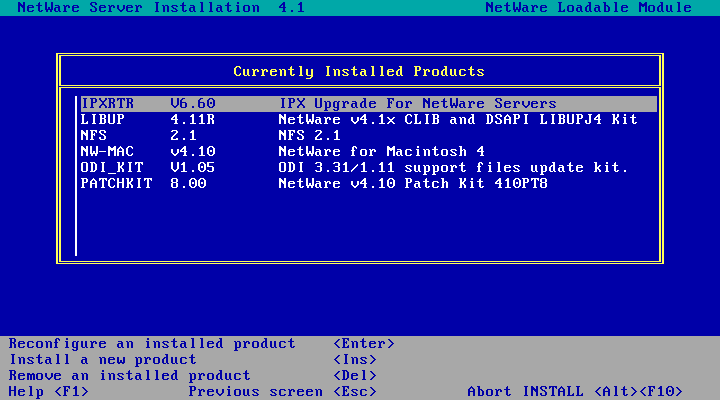Click 'NetWare v4.10 Patch Kit 410PT8' description
Image resolution: width=720 pixels, height=400 pixels.
point(413,184)
